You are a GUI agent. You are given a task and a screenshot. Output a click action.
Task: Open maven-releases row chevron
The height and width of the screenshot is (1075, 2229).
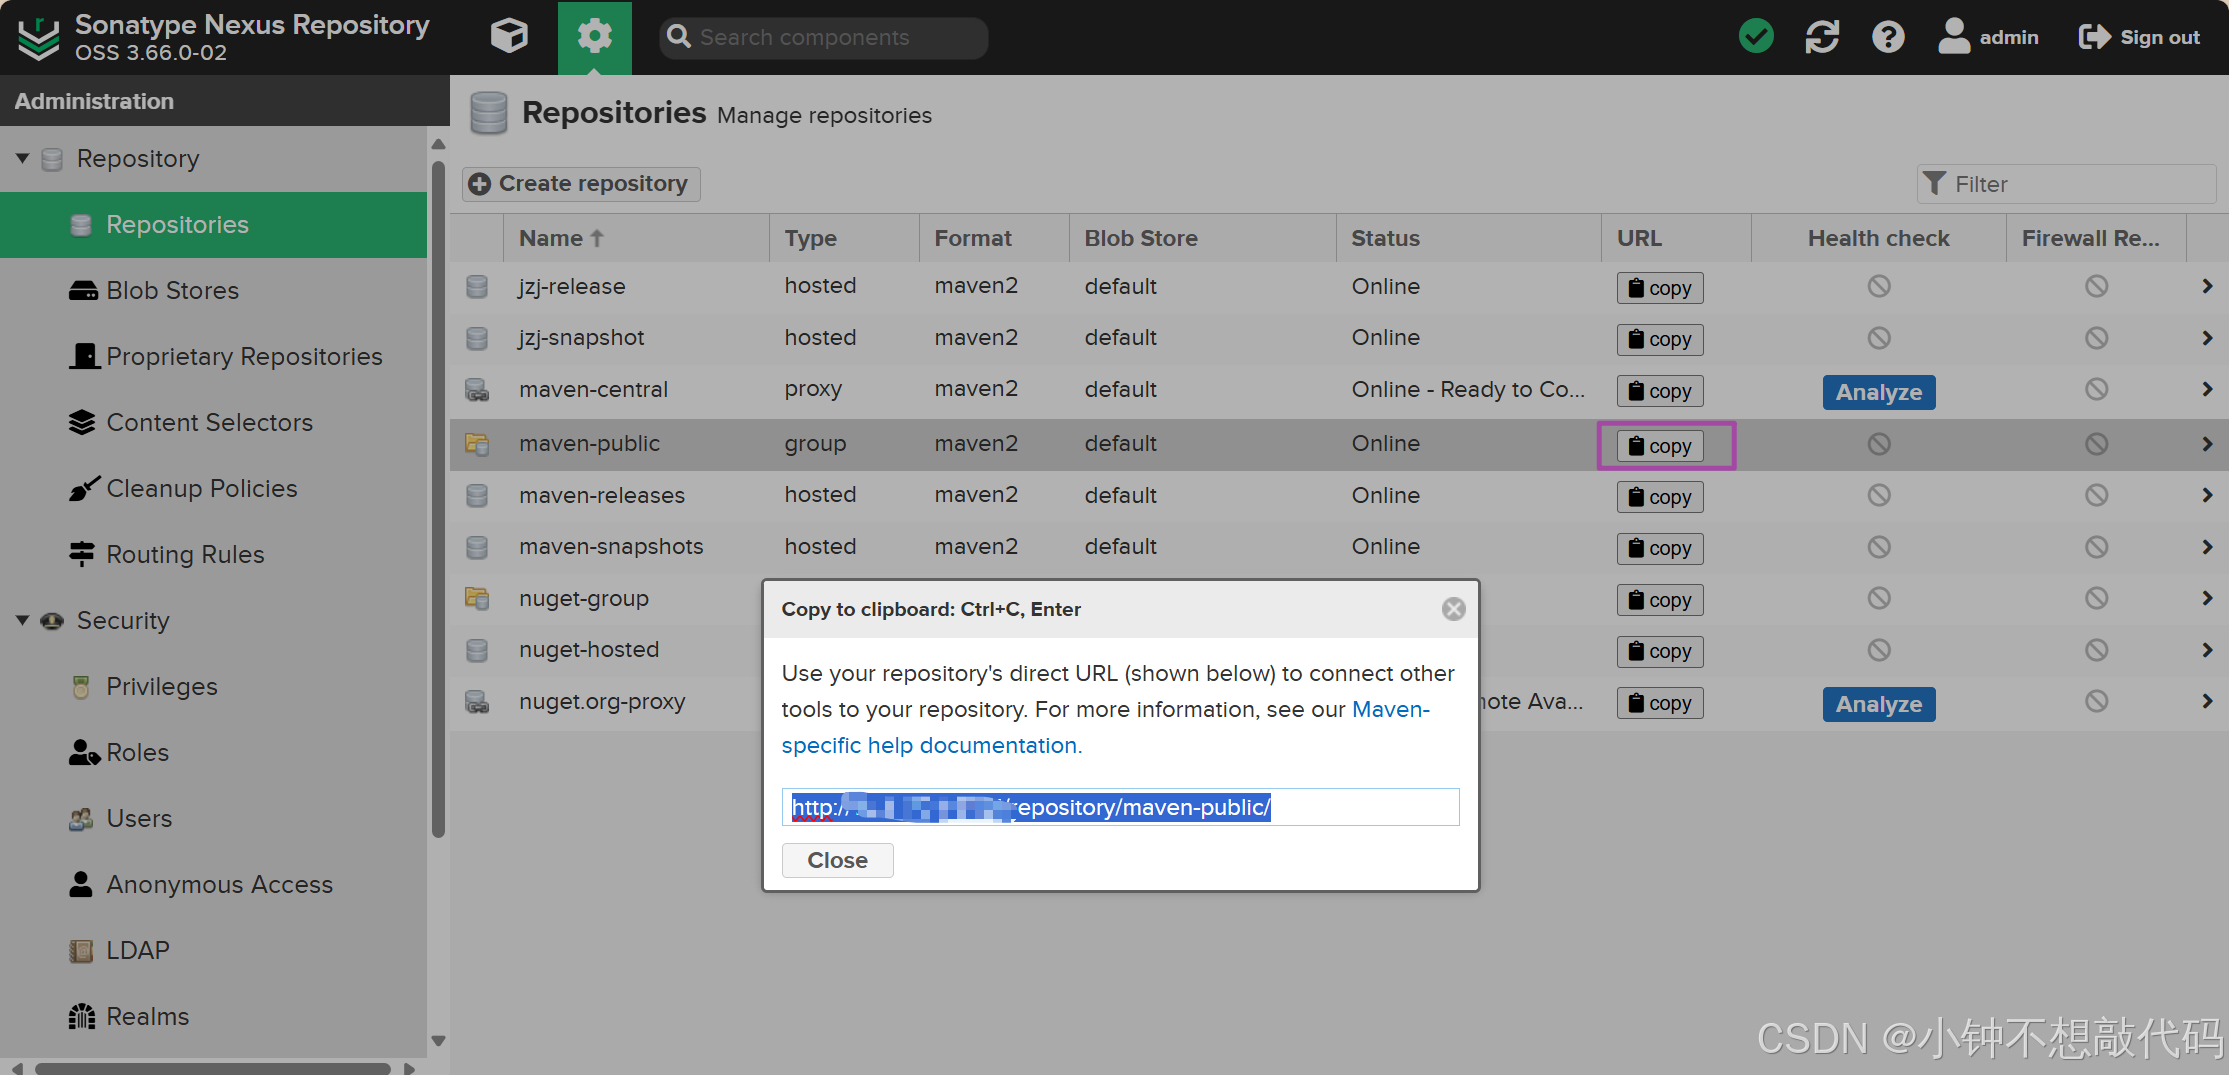click(x=2206, y=495)
